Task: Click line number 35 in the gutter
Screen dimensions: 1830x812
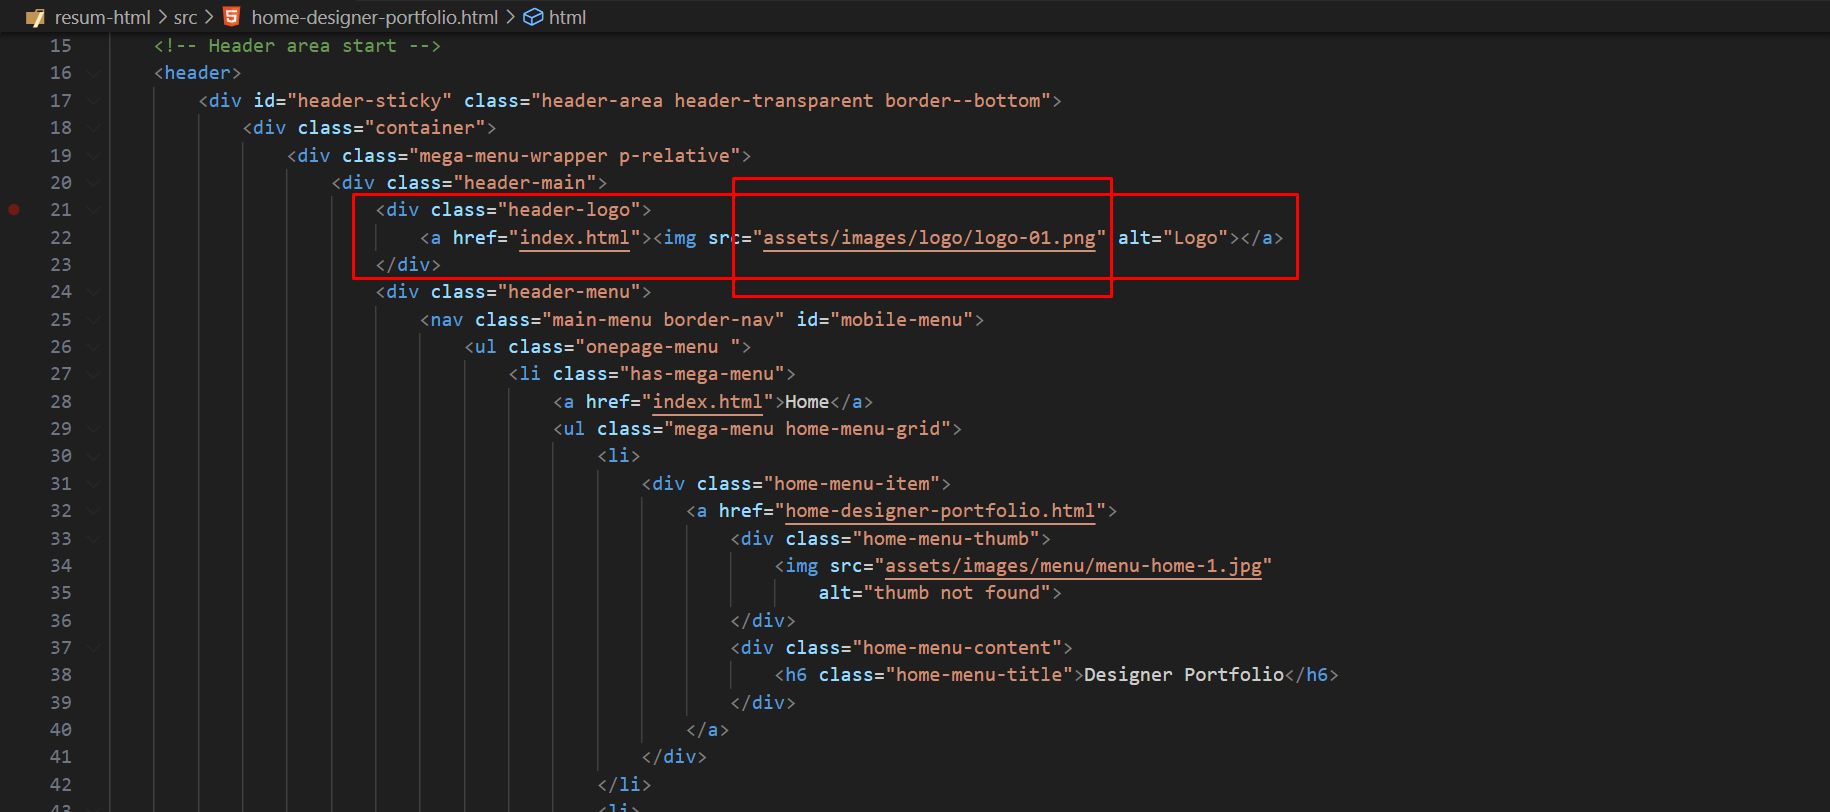Action: click(61, 593)
